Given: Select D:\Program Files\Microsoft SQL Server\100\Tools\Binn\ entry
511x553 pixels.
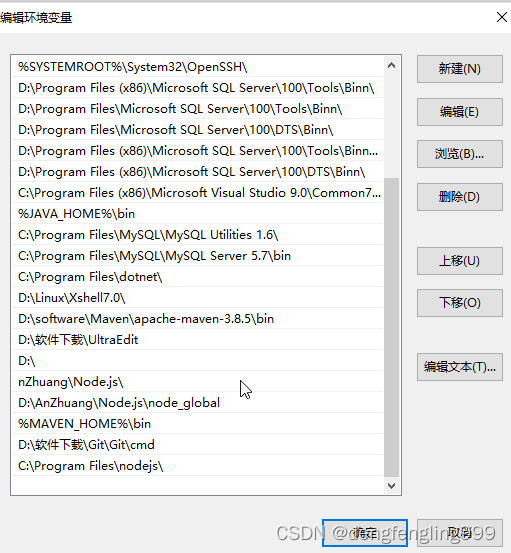Looking at the screenshot, I should (197, 109).
